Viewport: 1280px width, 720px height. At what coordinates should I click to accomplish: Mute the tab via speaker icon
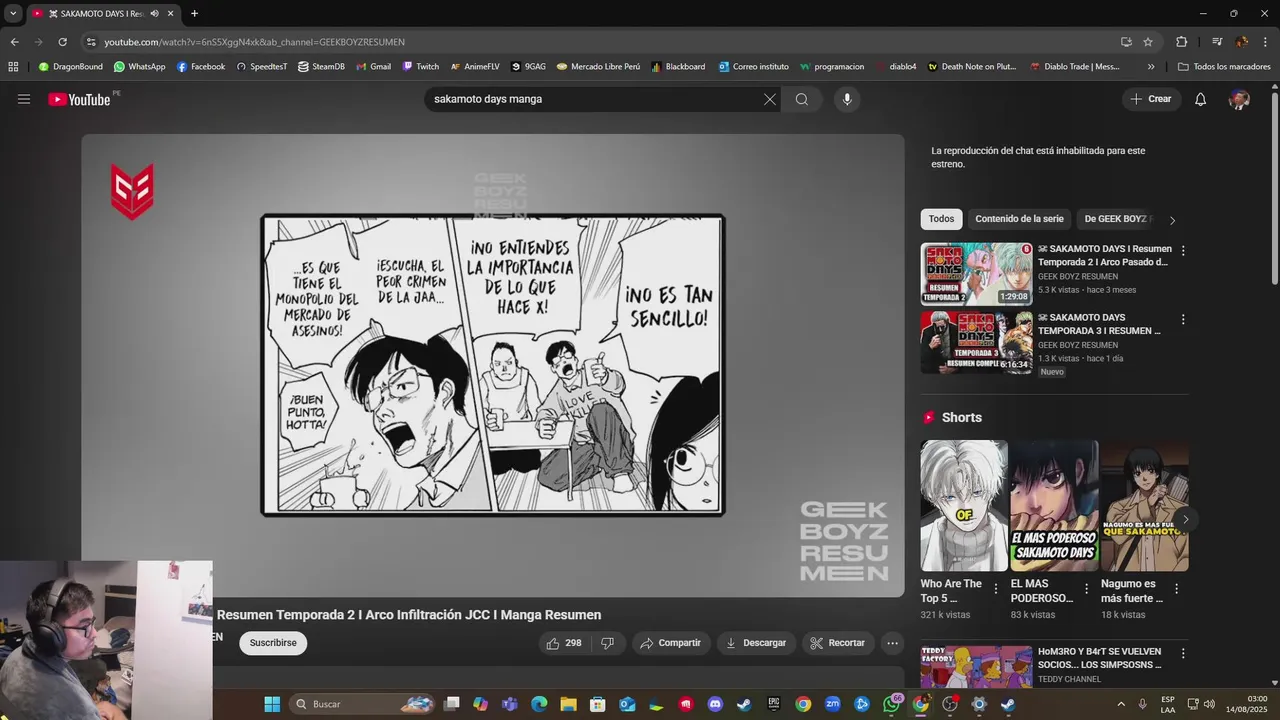pos(154,14)
